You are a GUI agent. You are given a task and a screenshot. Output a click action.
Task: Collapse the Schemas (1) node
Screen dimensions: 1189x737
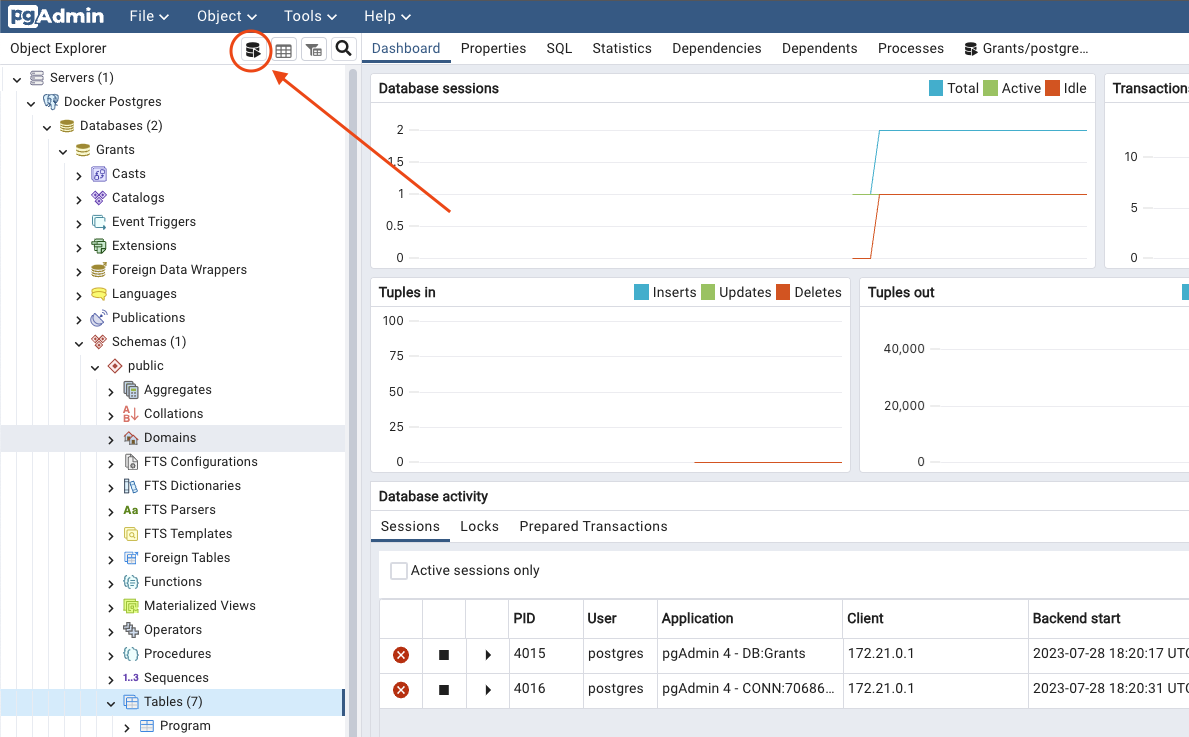(80, 343)
